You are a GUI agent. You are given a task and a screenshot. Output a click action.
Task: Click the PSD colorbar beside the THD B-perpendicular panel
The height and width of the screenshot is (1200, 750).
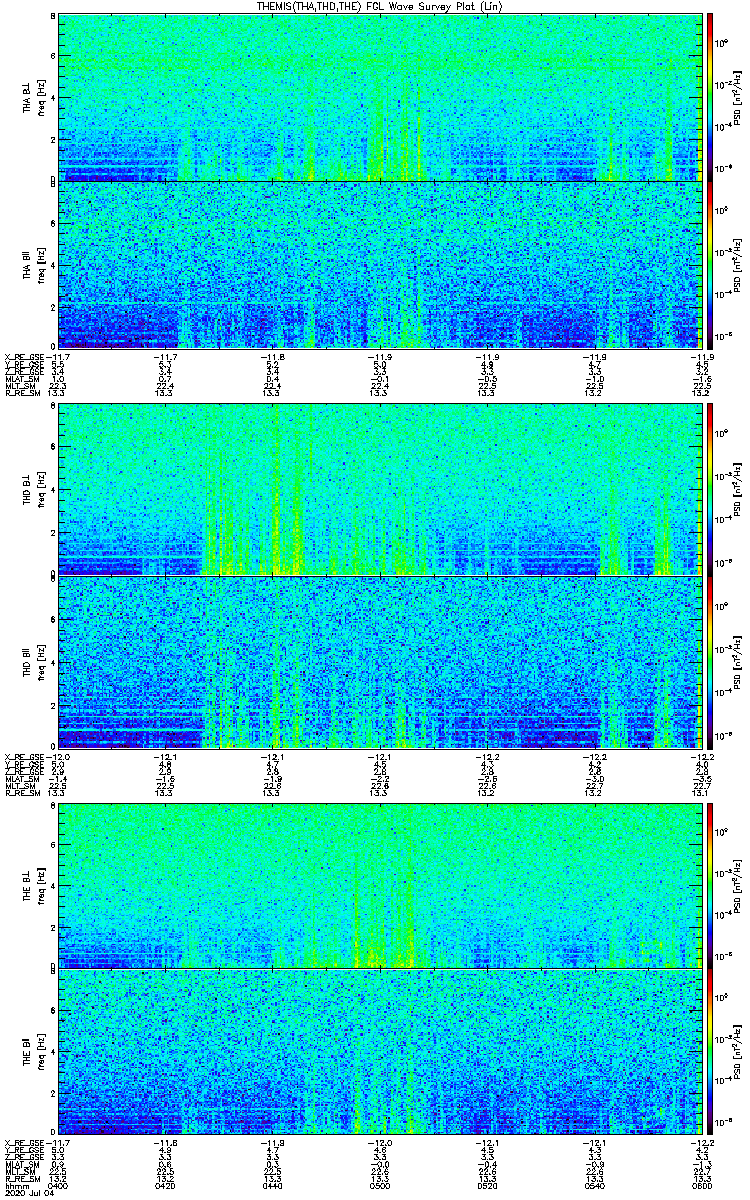710,489
